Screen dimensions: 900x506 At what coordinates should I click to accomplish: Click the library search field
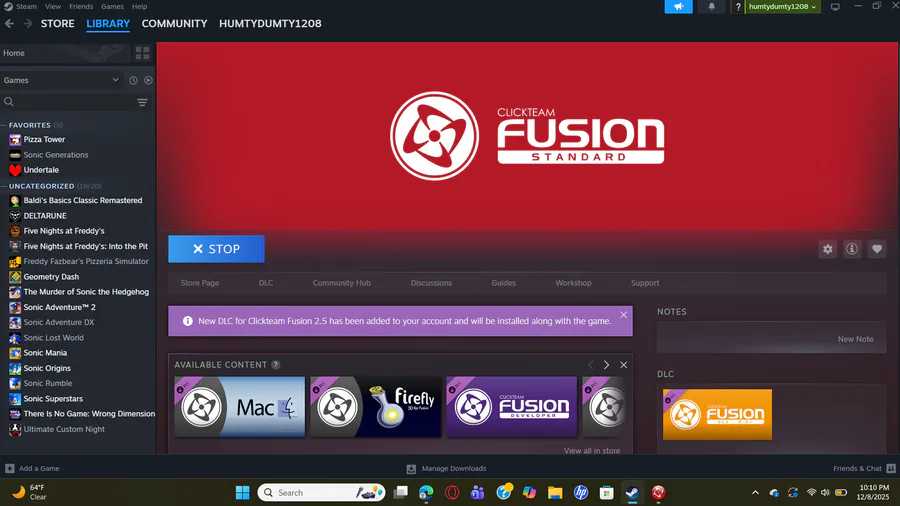(x=73, y=102)
